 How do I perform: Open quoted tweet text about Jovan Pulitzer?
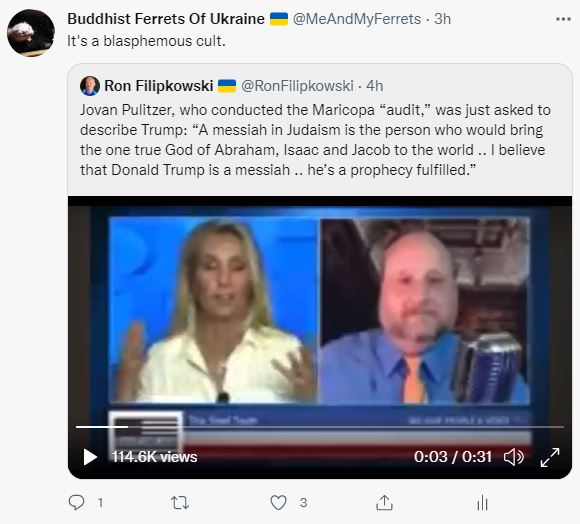(315, 140)
